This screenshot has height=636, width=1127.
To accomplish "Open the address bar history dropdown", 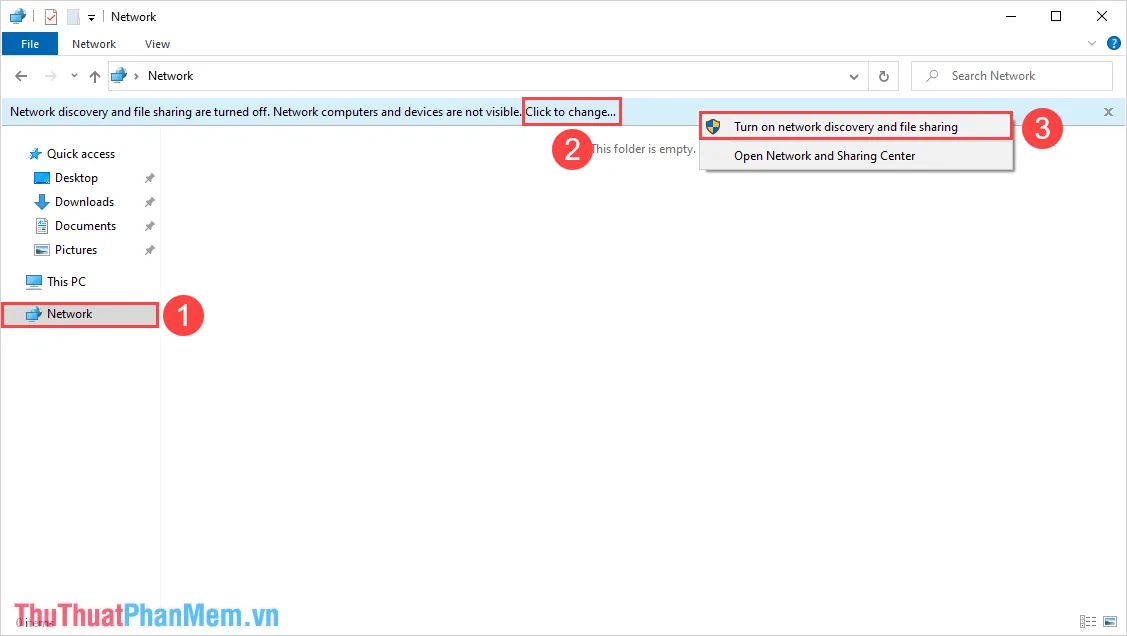I will (853, 75).
